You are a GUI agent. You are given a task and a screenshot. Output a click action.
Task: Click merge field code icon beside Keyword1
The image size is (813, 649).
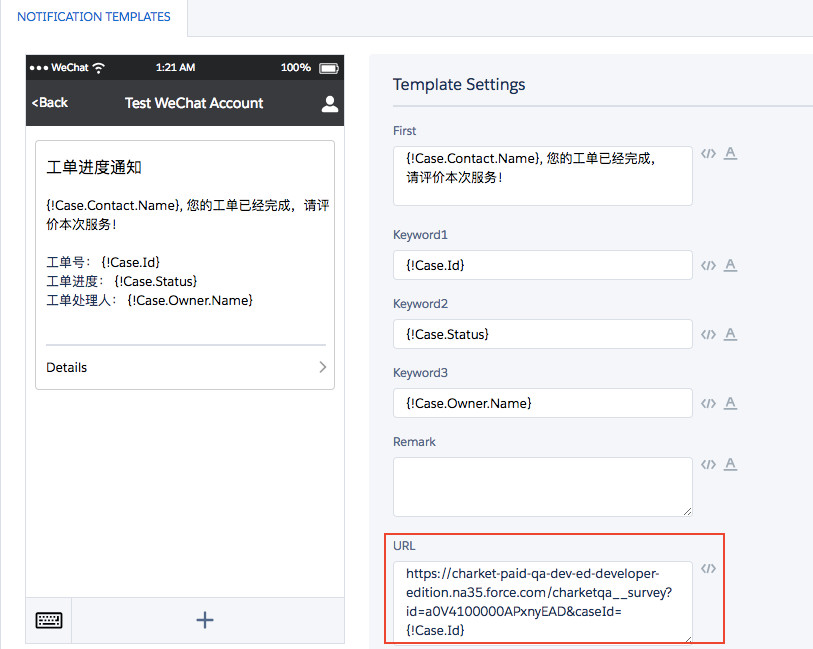pyautogui.click(x=708, y=265)
